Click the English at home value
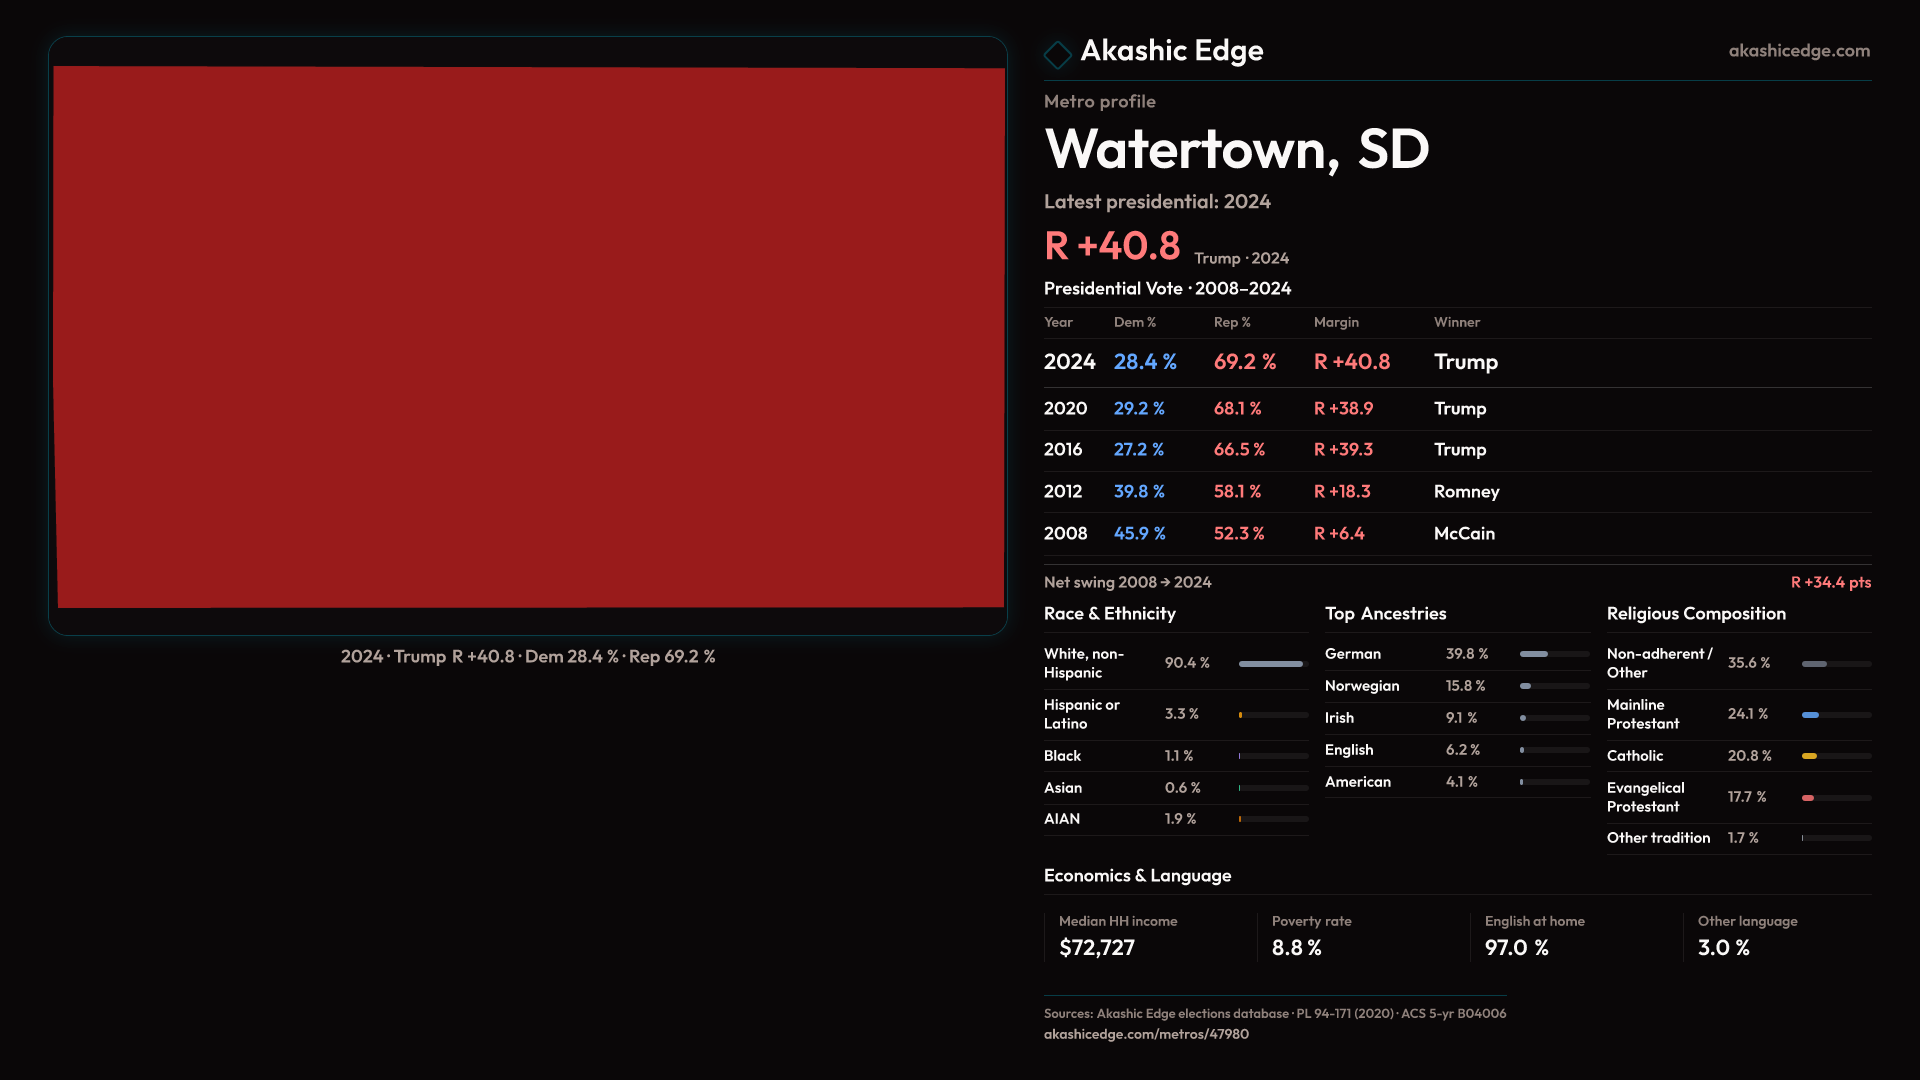This screenshot has width=1920, height=1080. (1516, 948)
